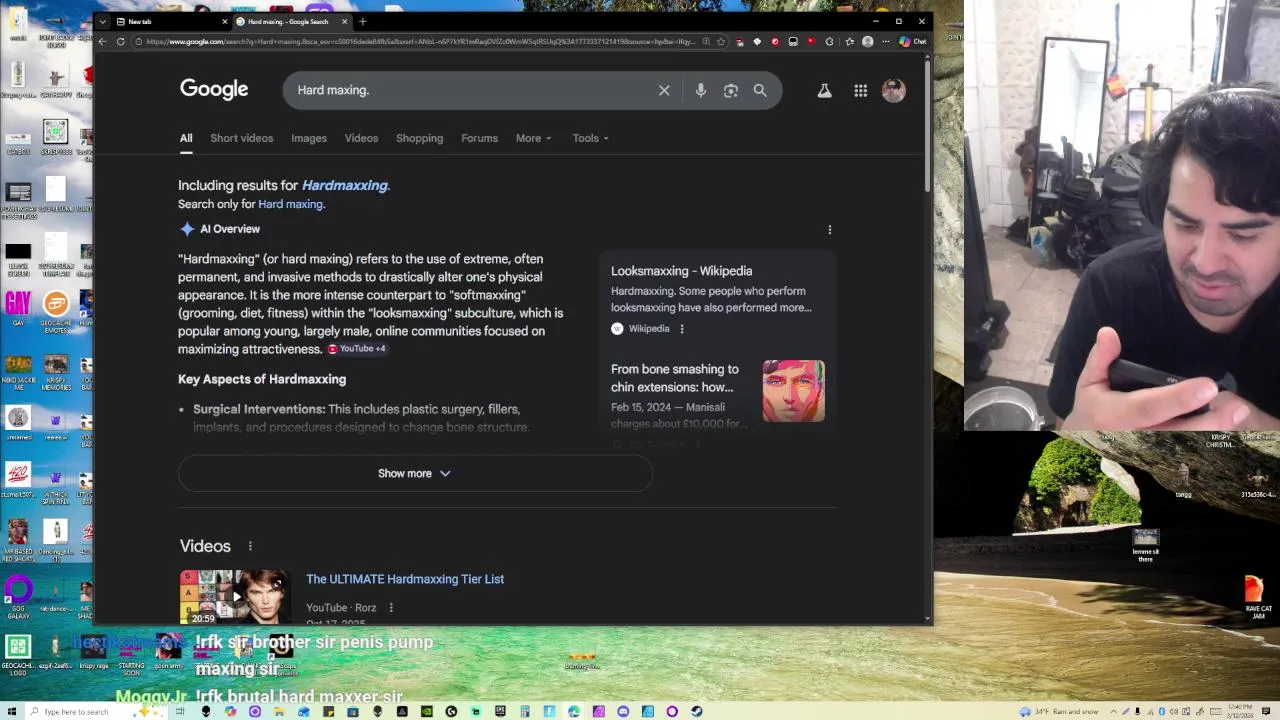Bookmark this page with the star icon

click(x=721, y=41)
